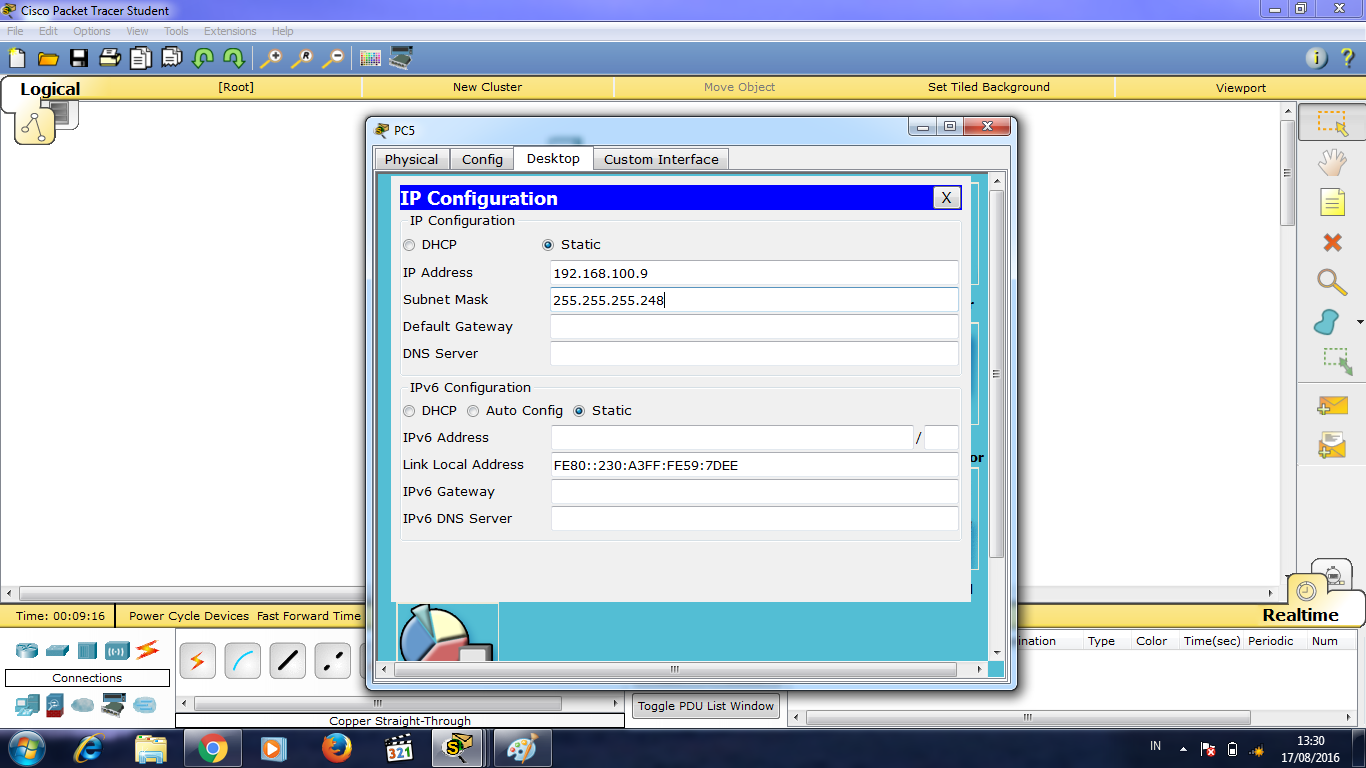
Task: Choose the Select tool in right toolbar
Action: 1332,123
